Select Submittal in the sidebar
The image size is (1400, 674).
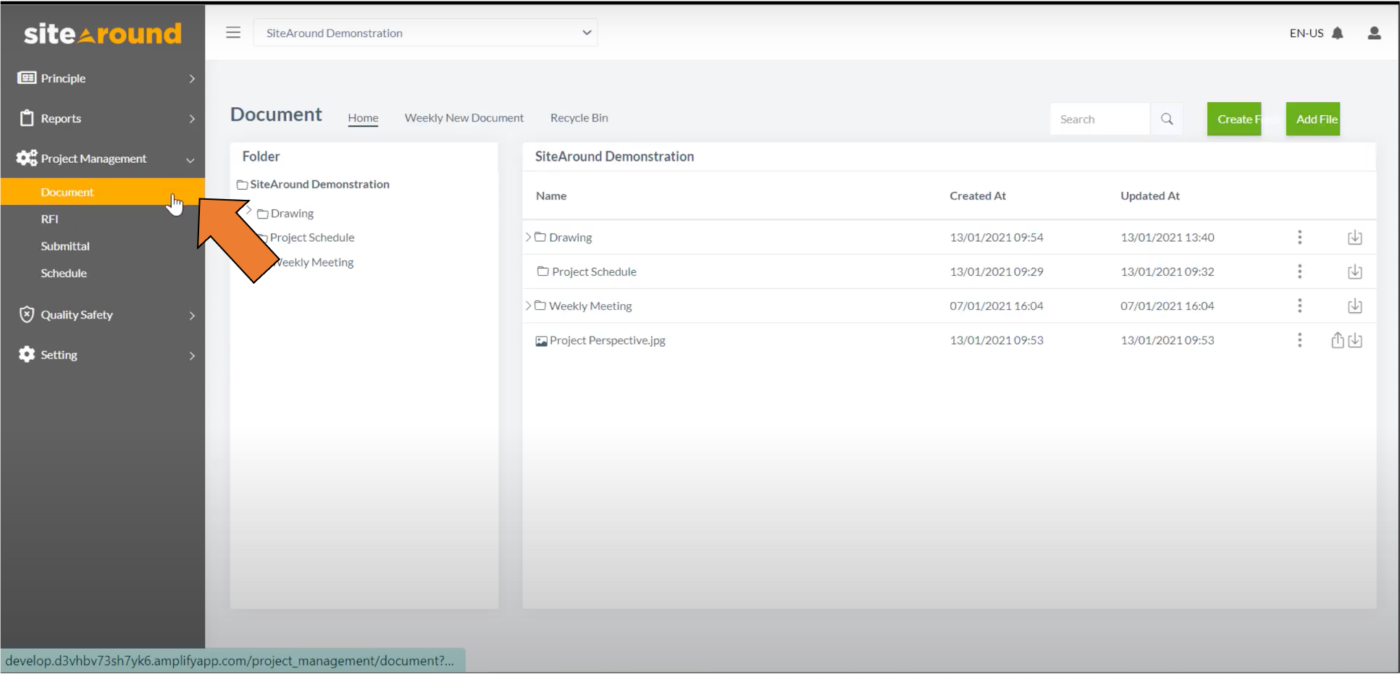pyautogui.click(x=64, y=245)
